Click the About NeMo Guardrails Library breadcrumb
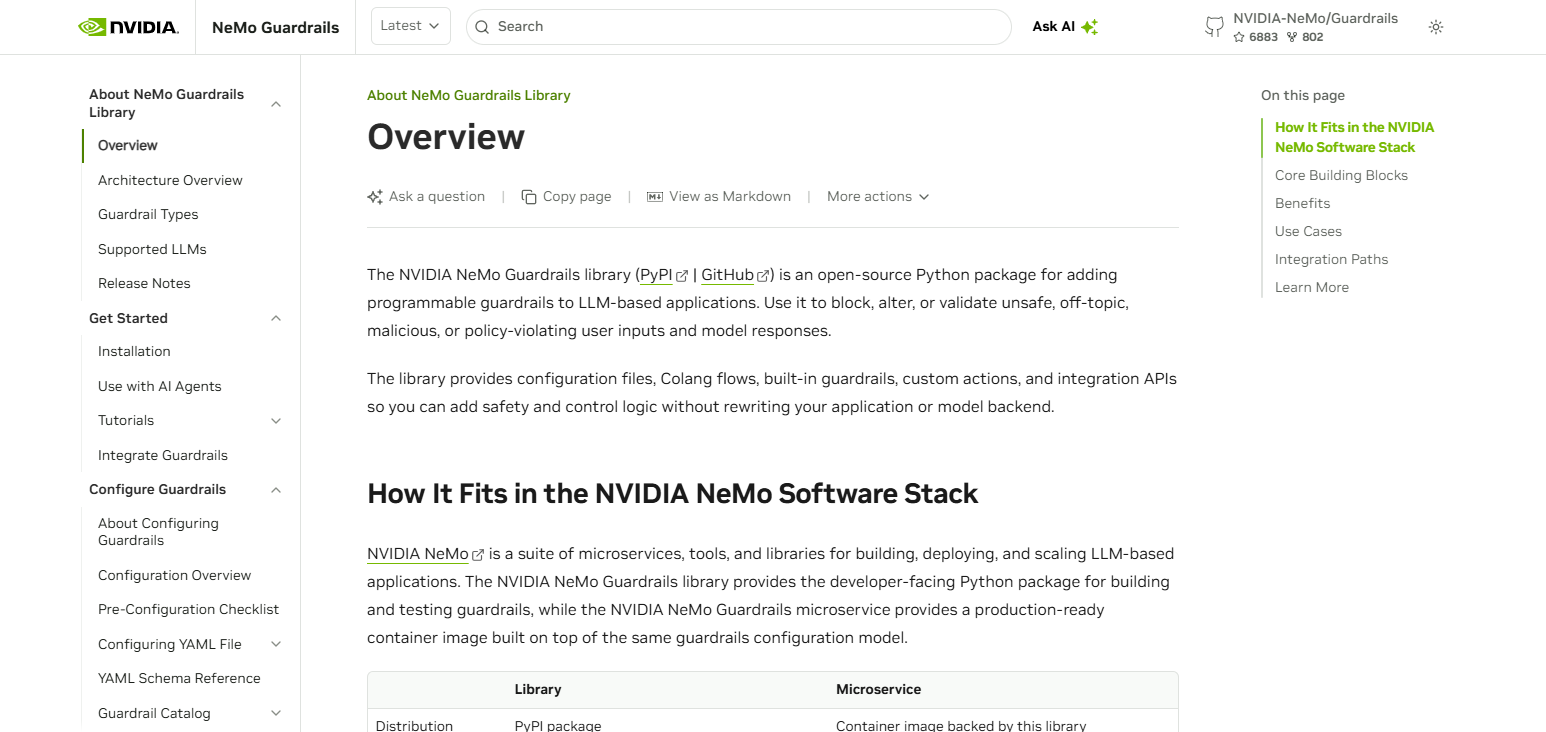 [x=469, y=96]
